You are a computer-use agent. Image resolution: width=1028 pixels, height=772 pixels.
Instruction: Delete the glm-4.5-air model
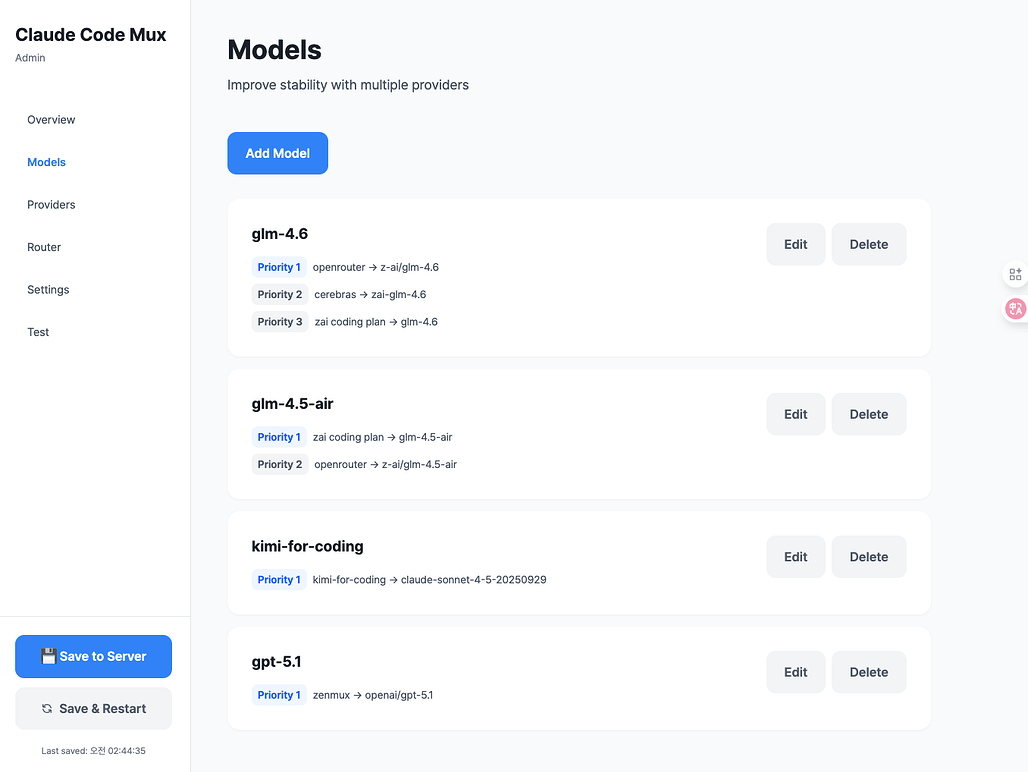point(868,414)
